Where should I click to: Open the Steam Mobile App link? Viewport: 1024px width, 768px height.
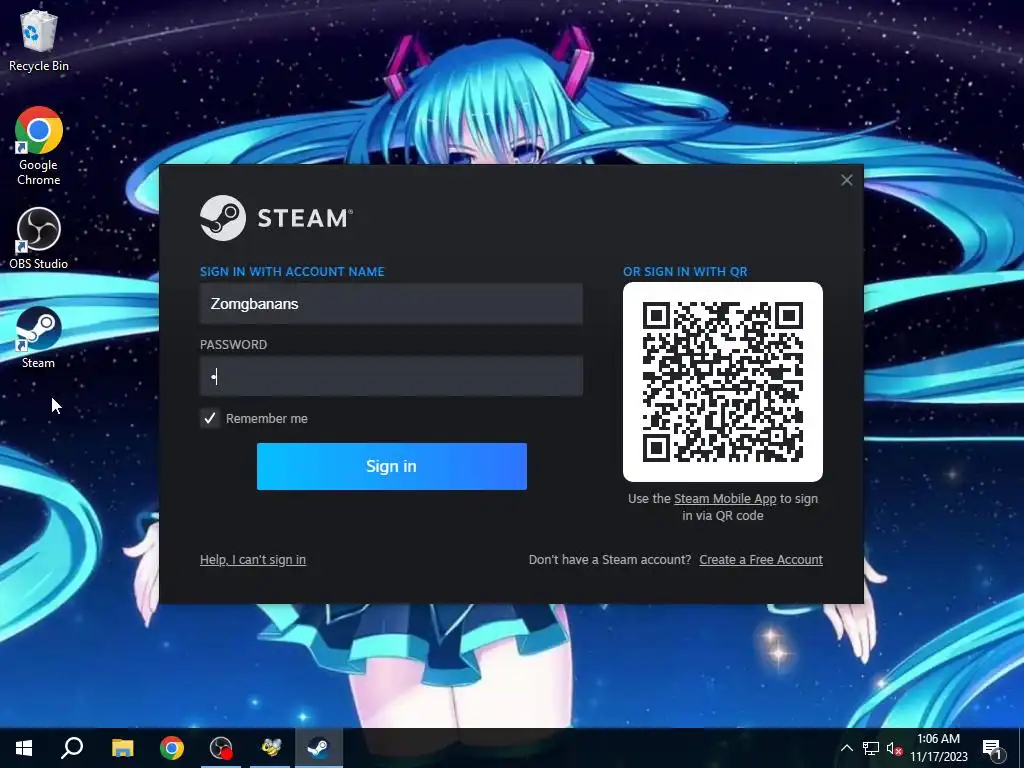(x=725, y=499)
